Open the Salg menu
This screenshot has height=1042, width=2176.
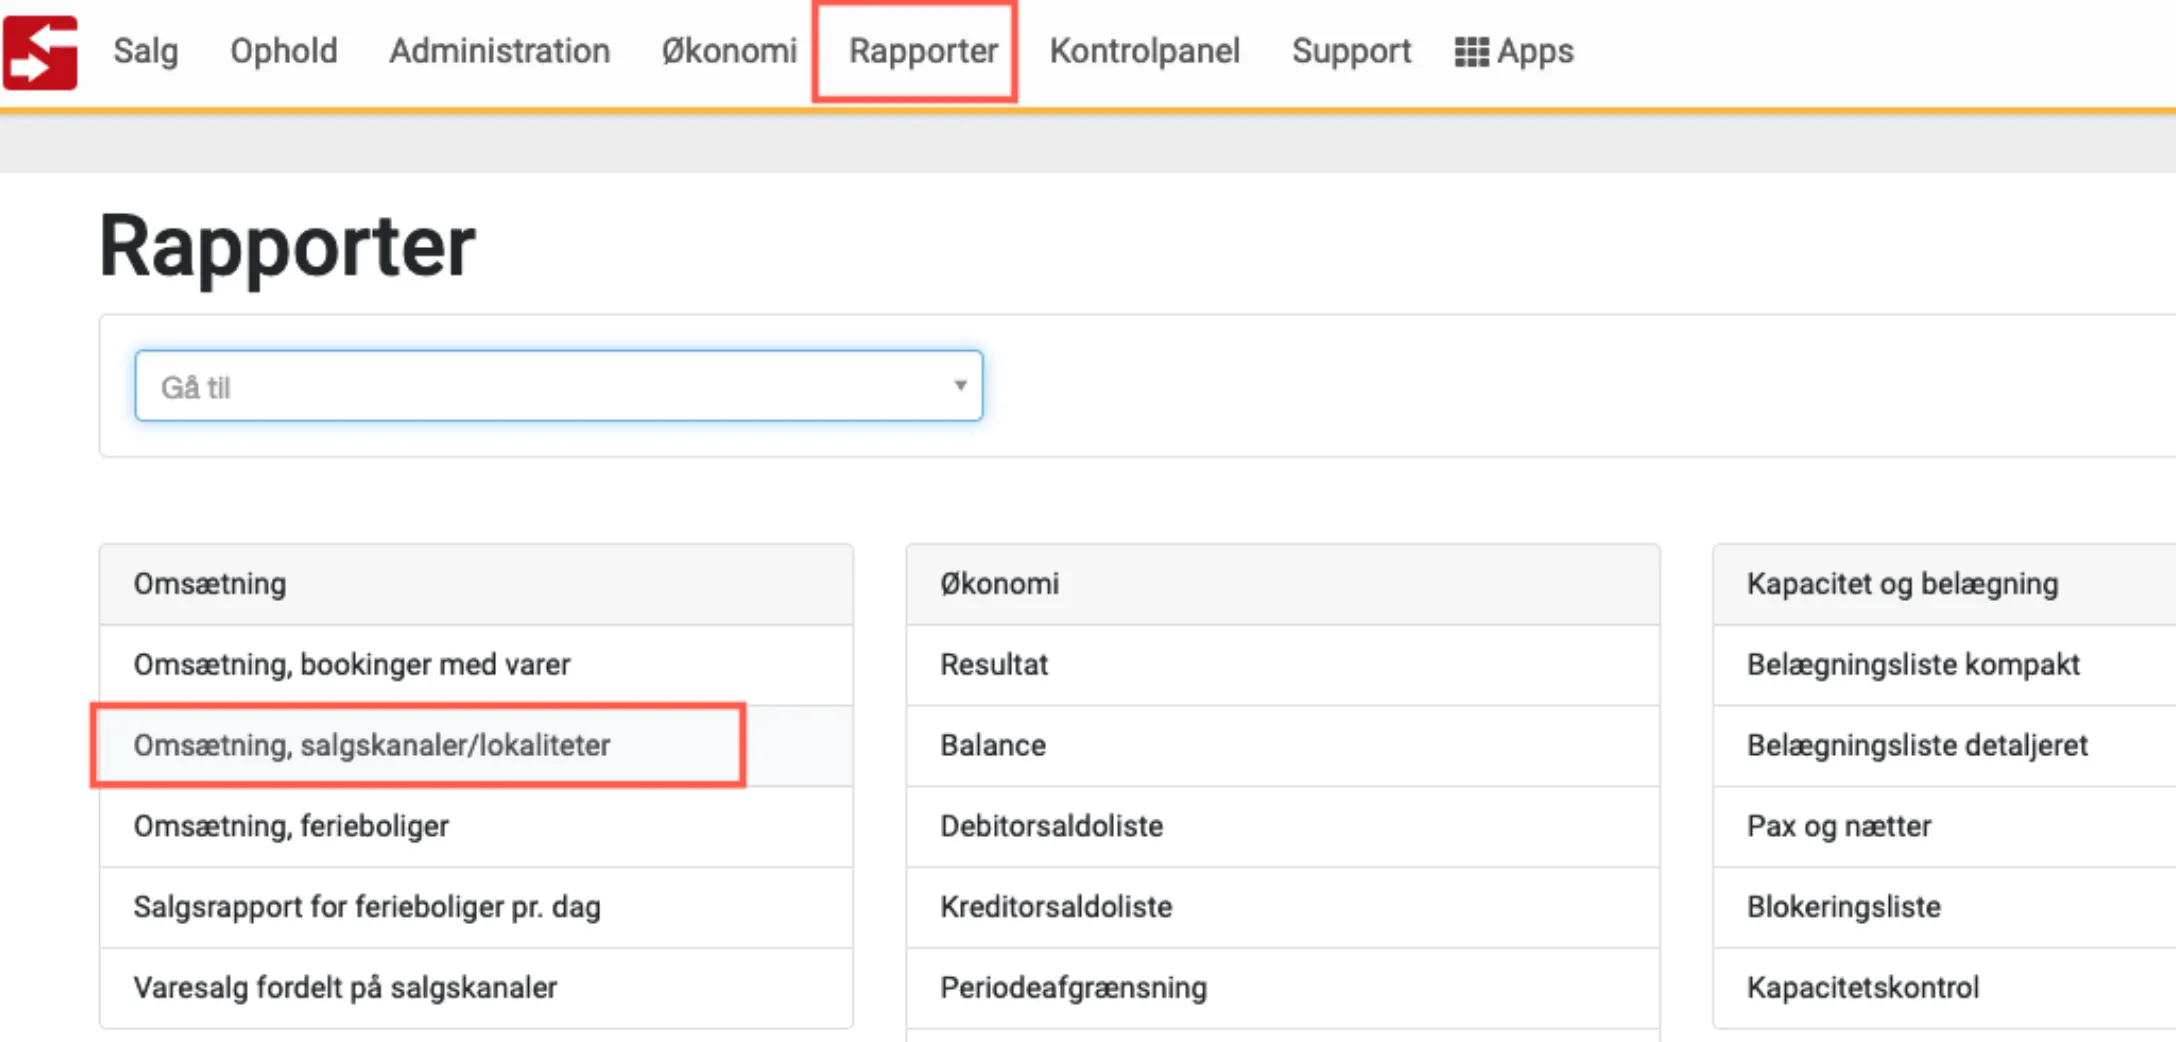[146, 51]
